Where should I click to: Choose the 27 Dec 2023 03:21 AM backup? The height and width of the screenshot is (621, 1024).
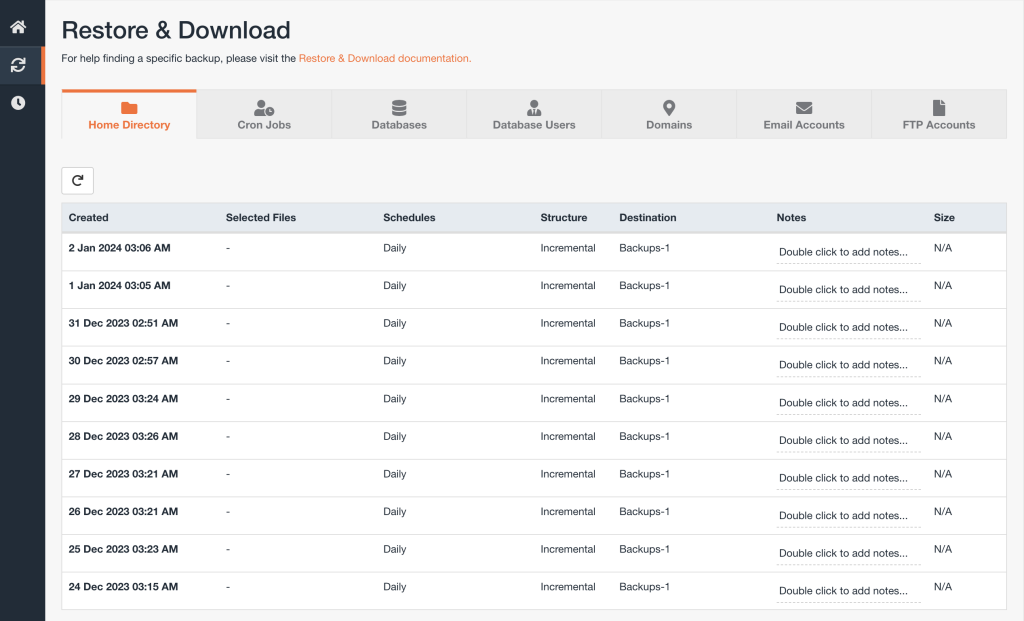click(x=123, y=474)
